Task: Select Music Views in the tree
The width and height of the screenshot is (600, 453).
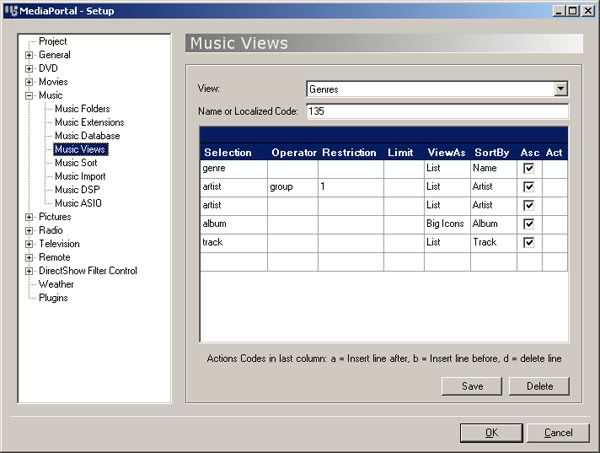Action: click(80, 149)
